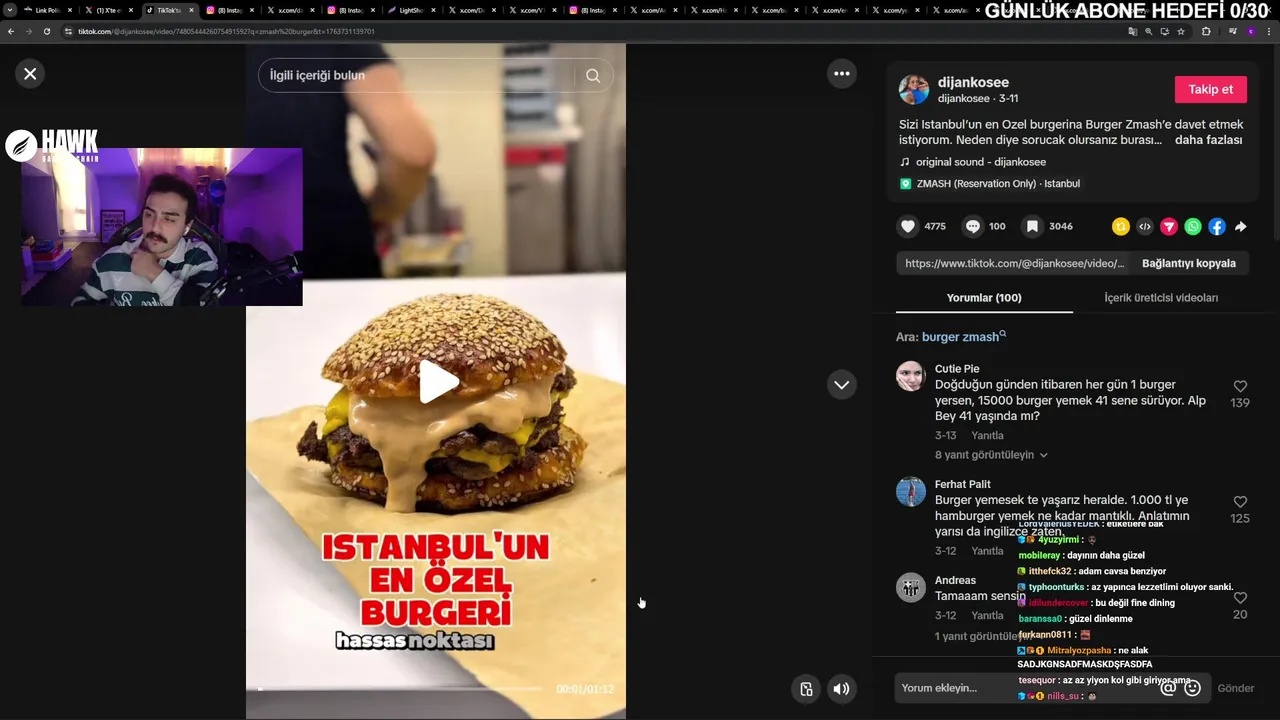1280x720 pixels.
Task: Click Ferhat Palit commenter name
Action: tap(963, 484)
